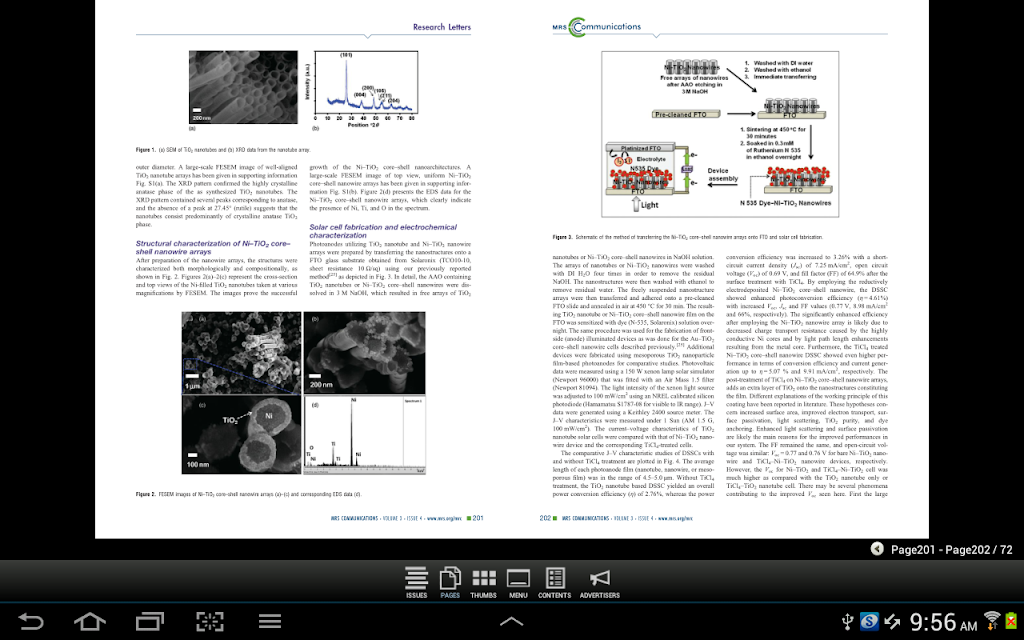Screen dimensions: 1024x640
Task: Open the Menu icon in toolbar
Action: click(518, 583)
